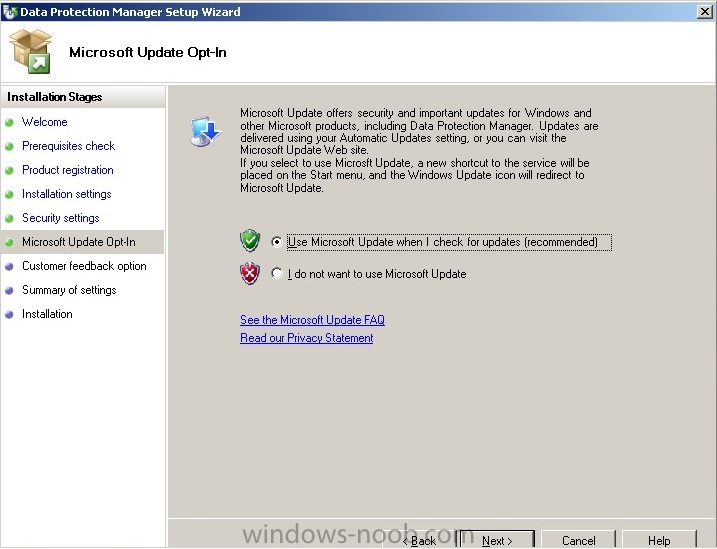Click the Installation Stages header
The image size is (717, 549).
83,97
